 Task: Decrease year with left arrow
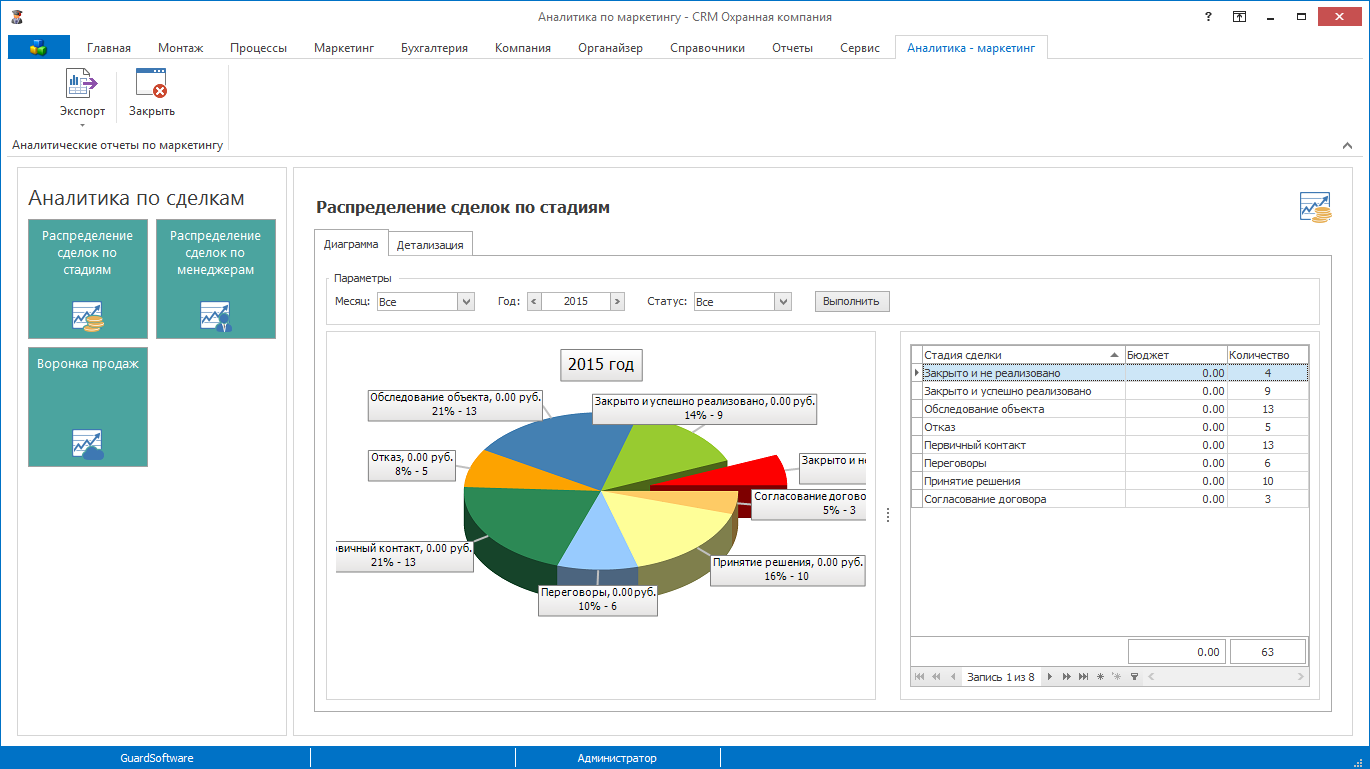534,301
